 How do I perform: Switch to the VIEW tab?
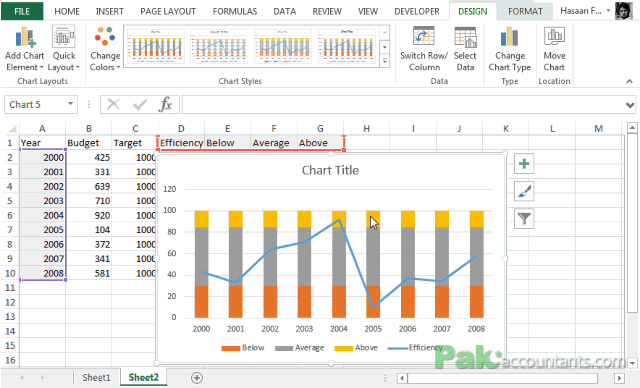coord(368,11)
